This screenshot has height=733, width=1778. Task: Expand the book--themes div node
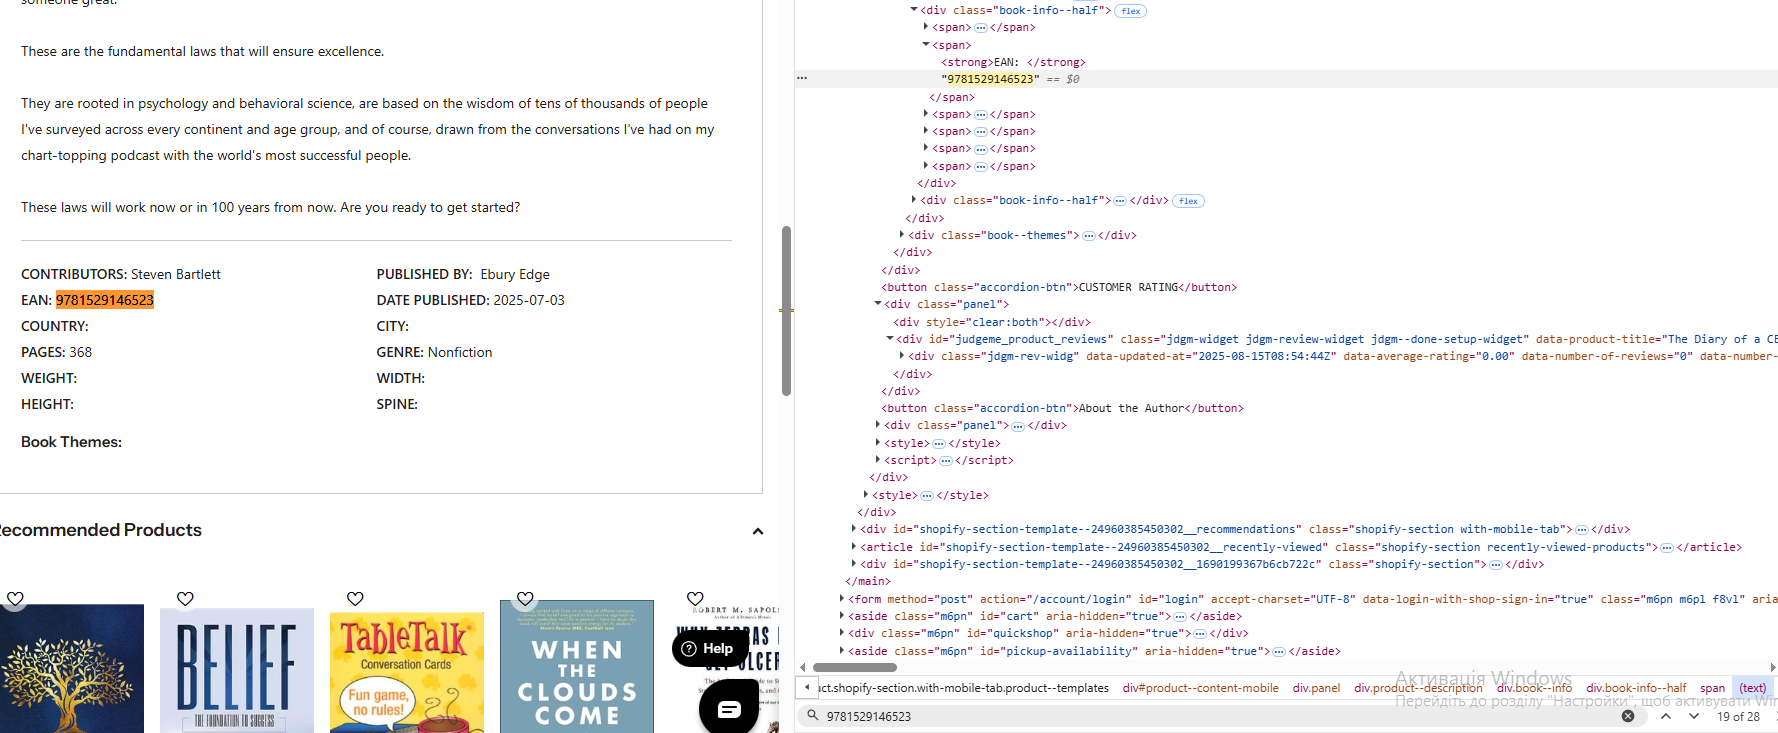[902, 235]
